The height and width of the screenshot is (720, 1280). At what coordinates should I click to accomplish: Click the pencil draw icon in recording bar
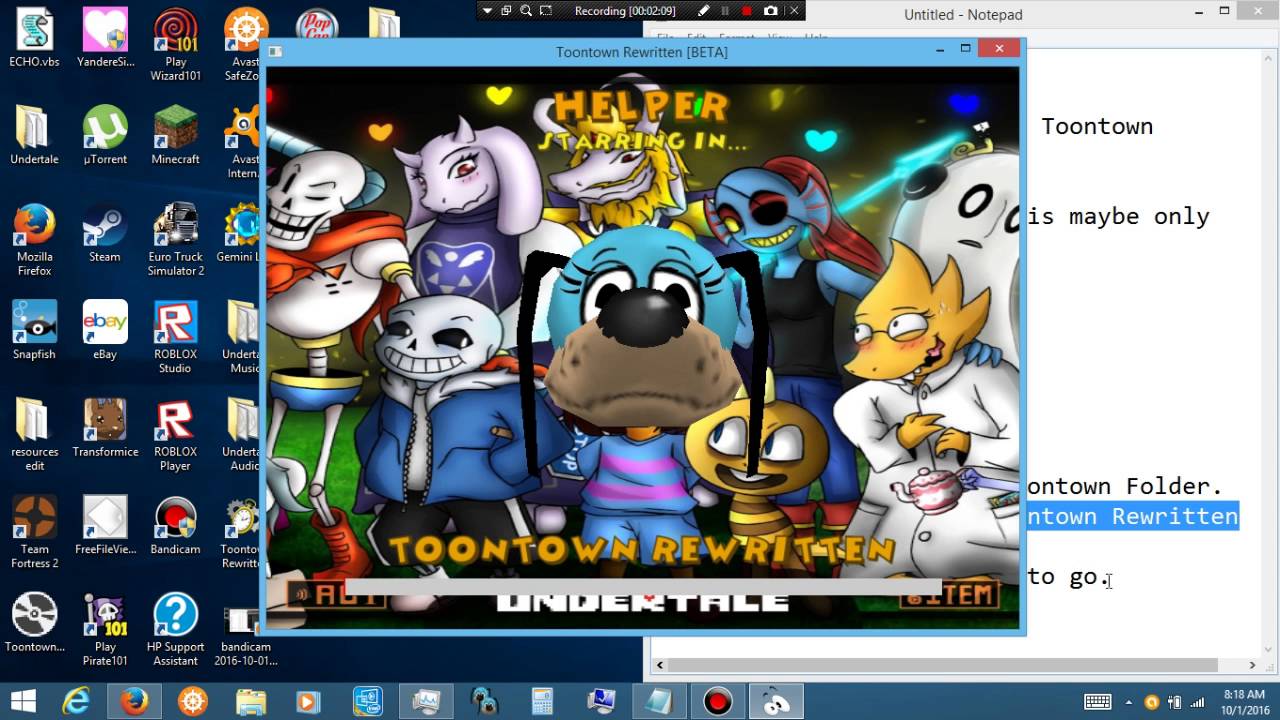703,11
